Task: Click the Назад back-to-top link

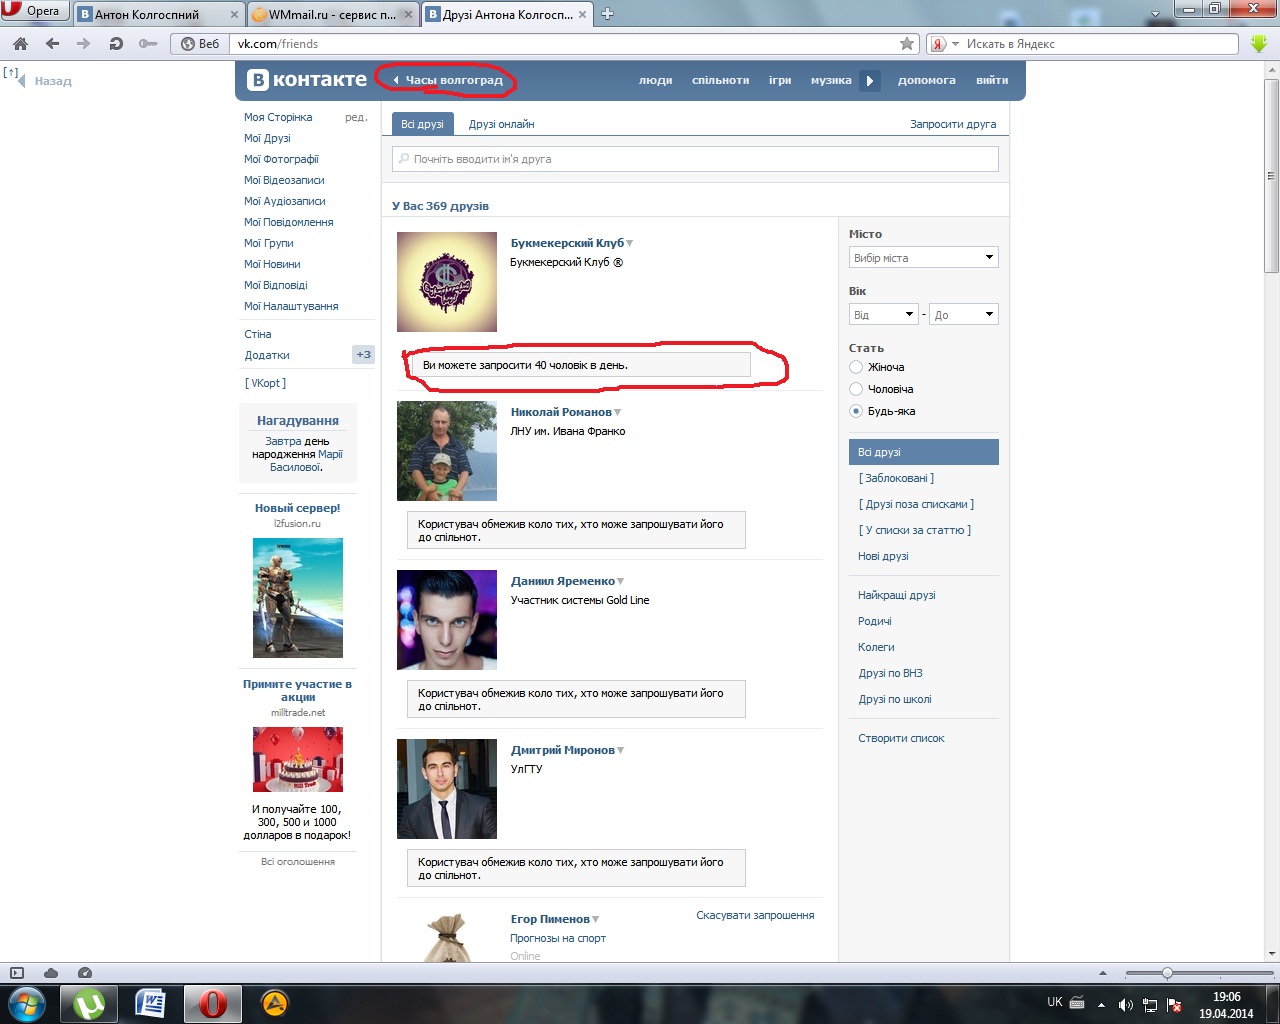Action: 53,81
